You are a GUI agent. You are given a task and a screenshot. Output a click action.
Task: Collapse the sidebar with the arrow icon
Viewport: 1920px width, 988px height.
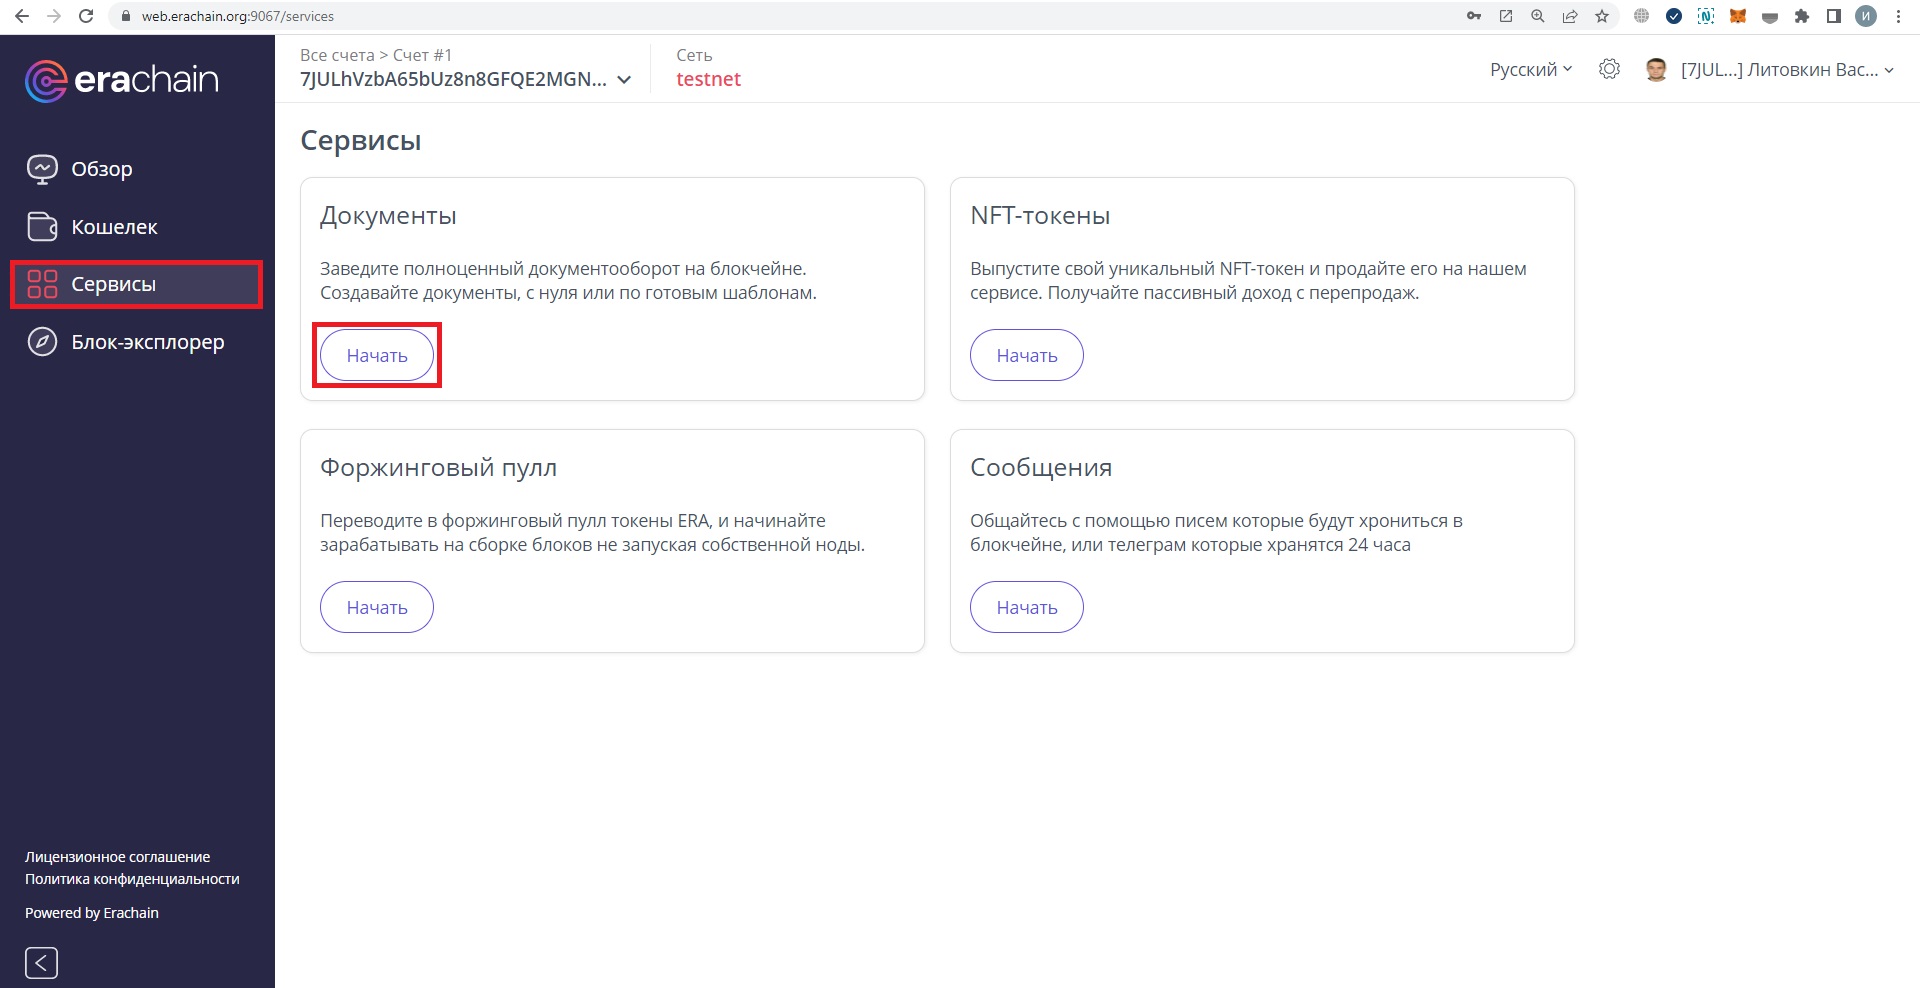pos(41,963)
